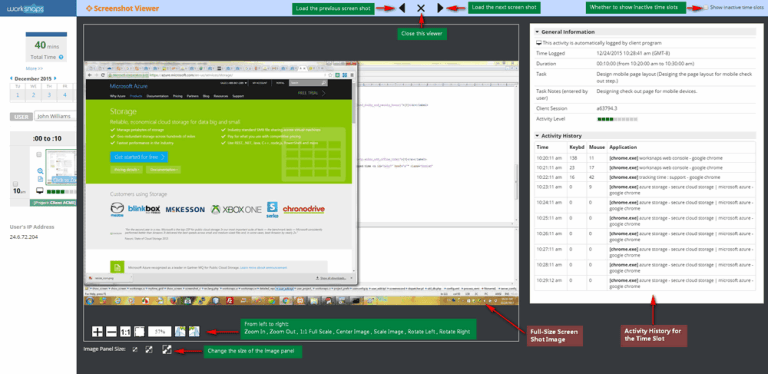This screenshot has width=768, height=374.
Task: Collapse the General Information section
Action: pos(538,32)
